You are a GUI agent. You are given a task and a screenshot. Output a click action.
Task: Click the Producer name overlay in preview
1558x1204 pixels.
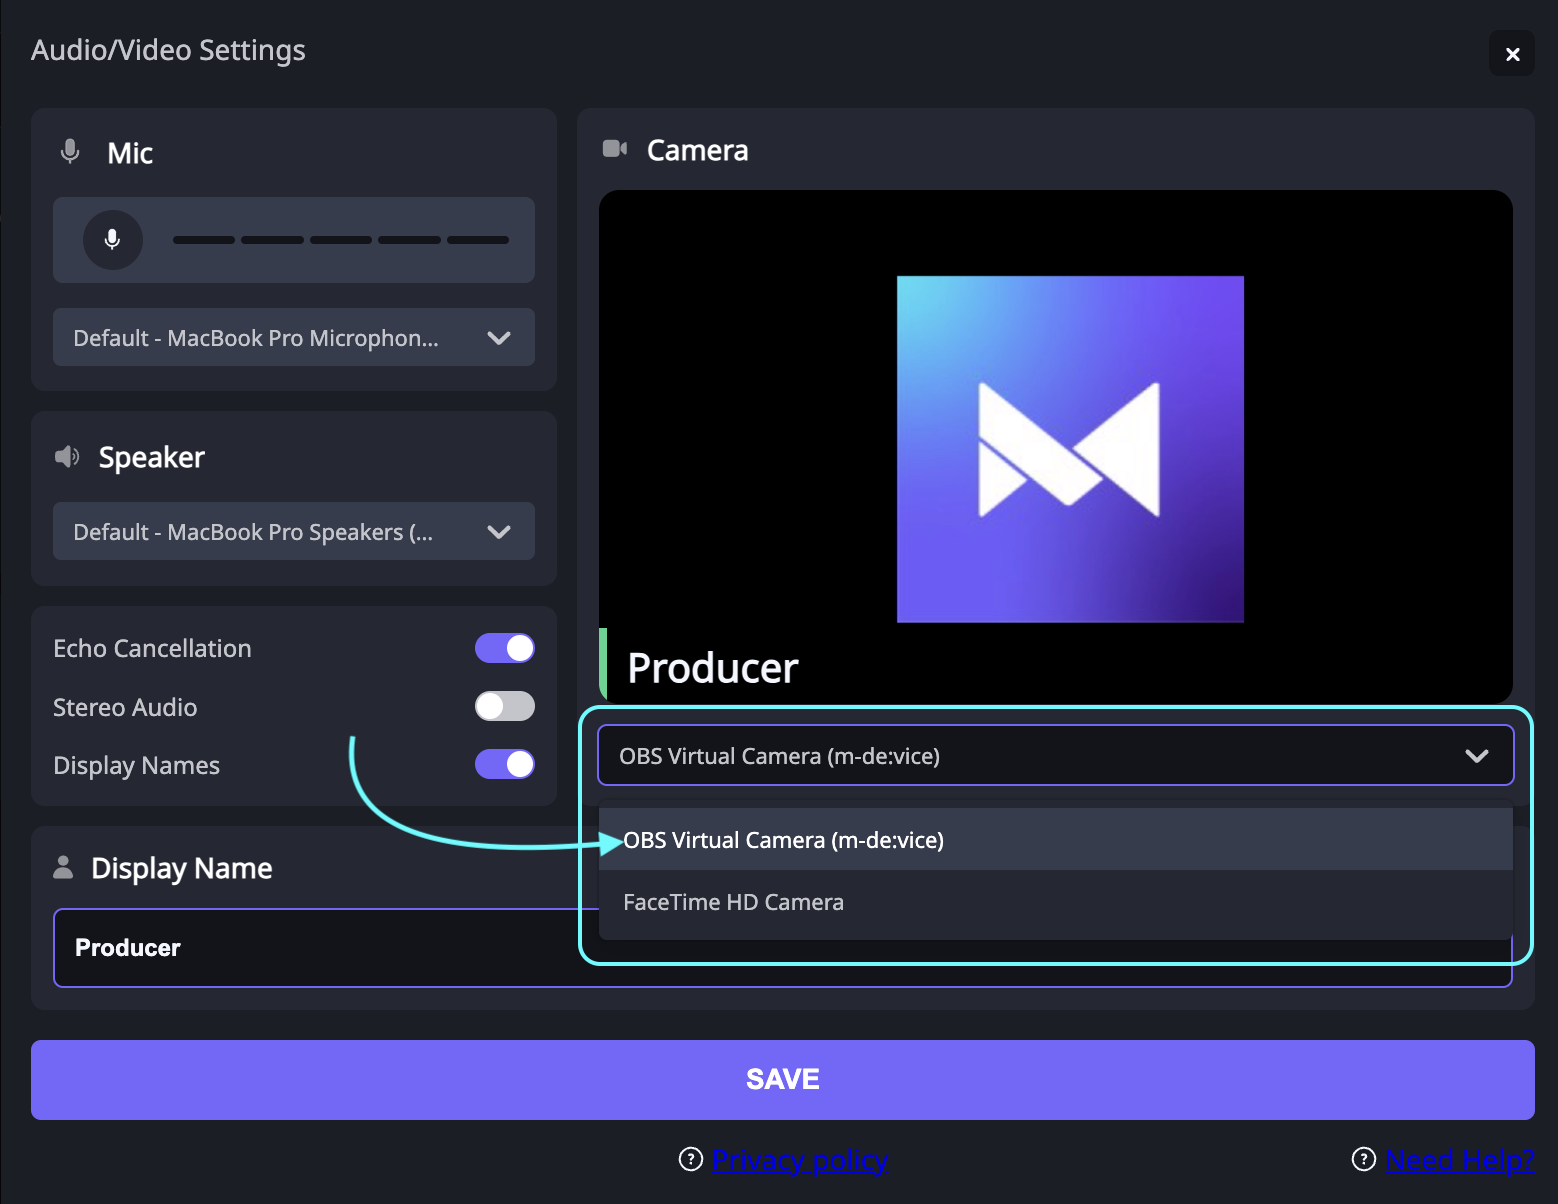(713, 667)
